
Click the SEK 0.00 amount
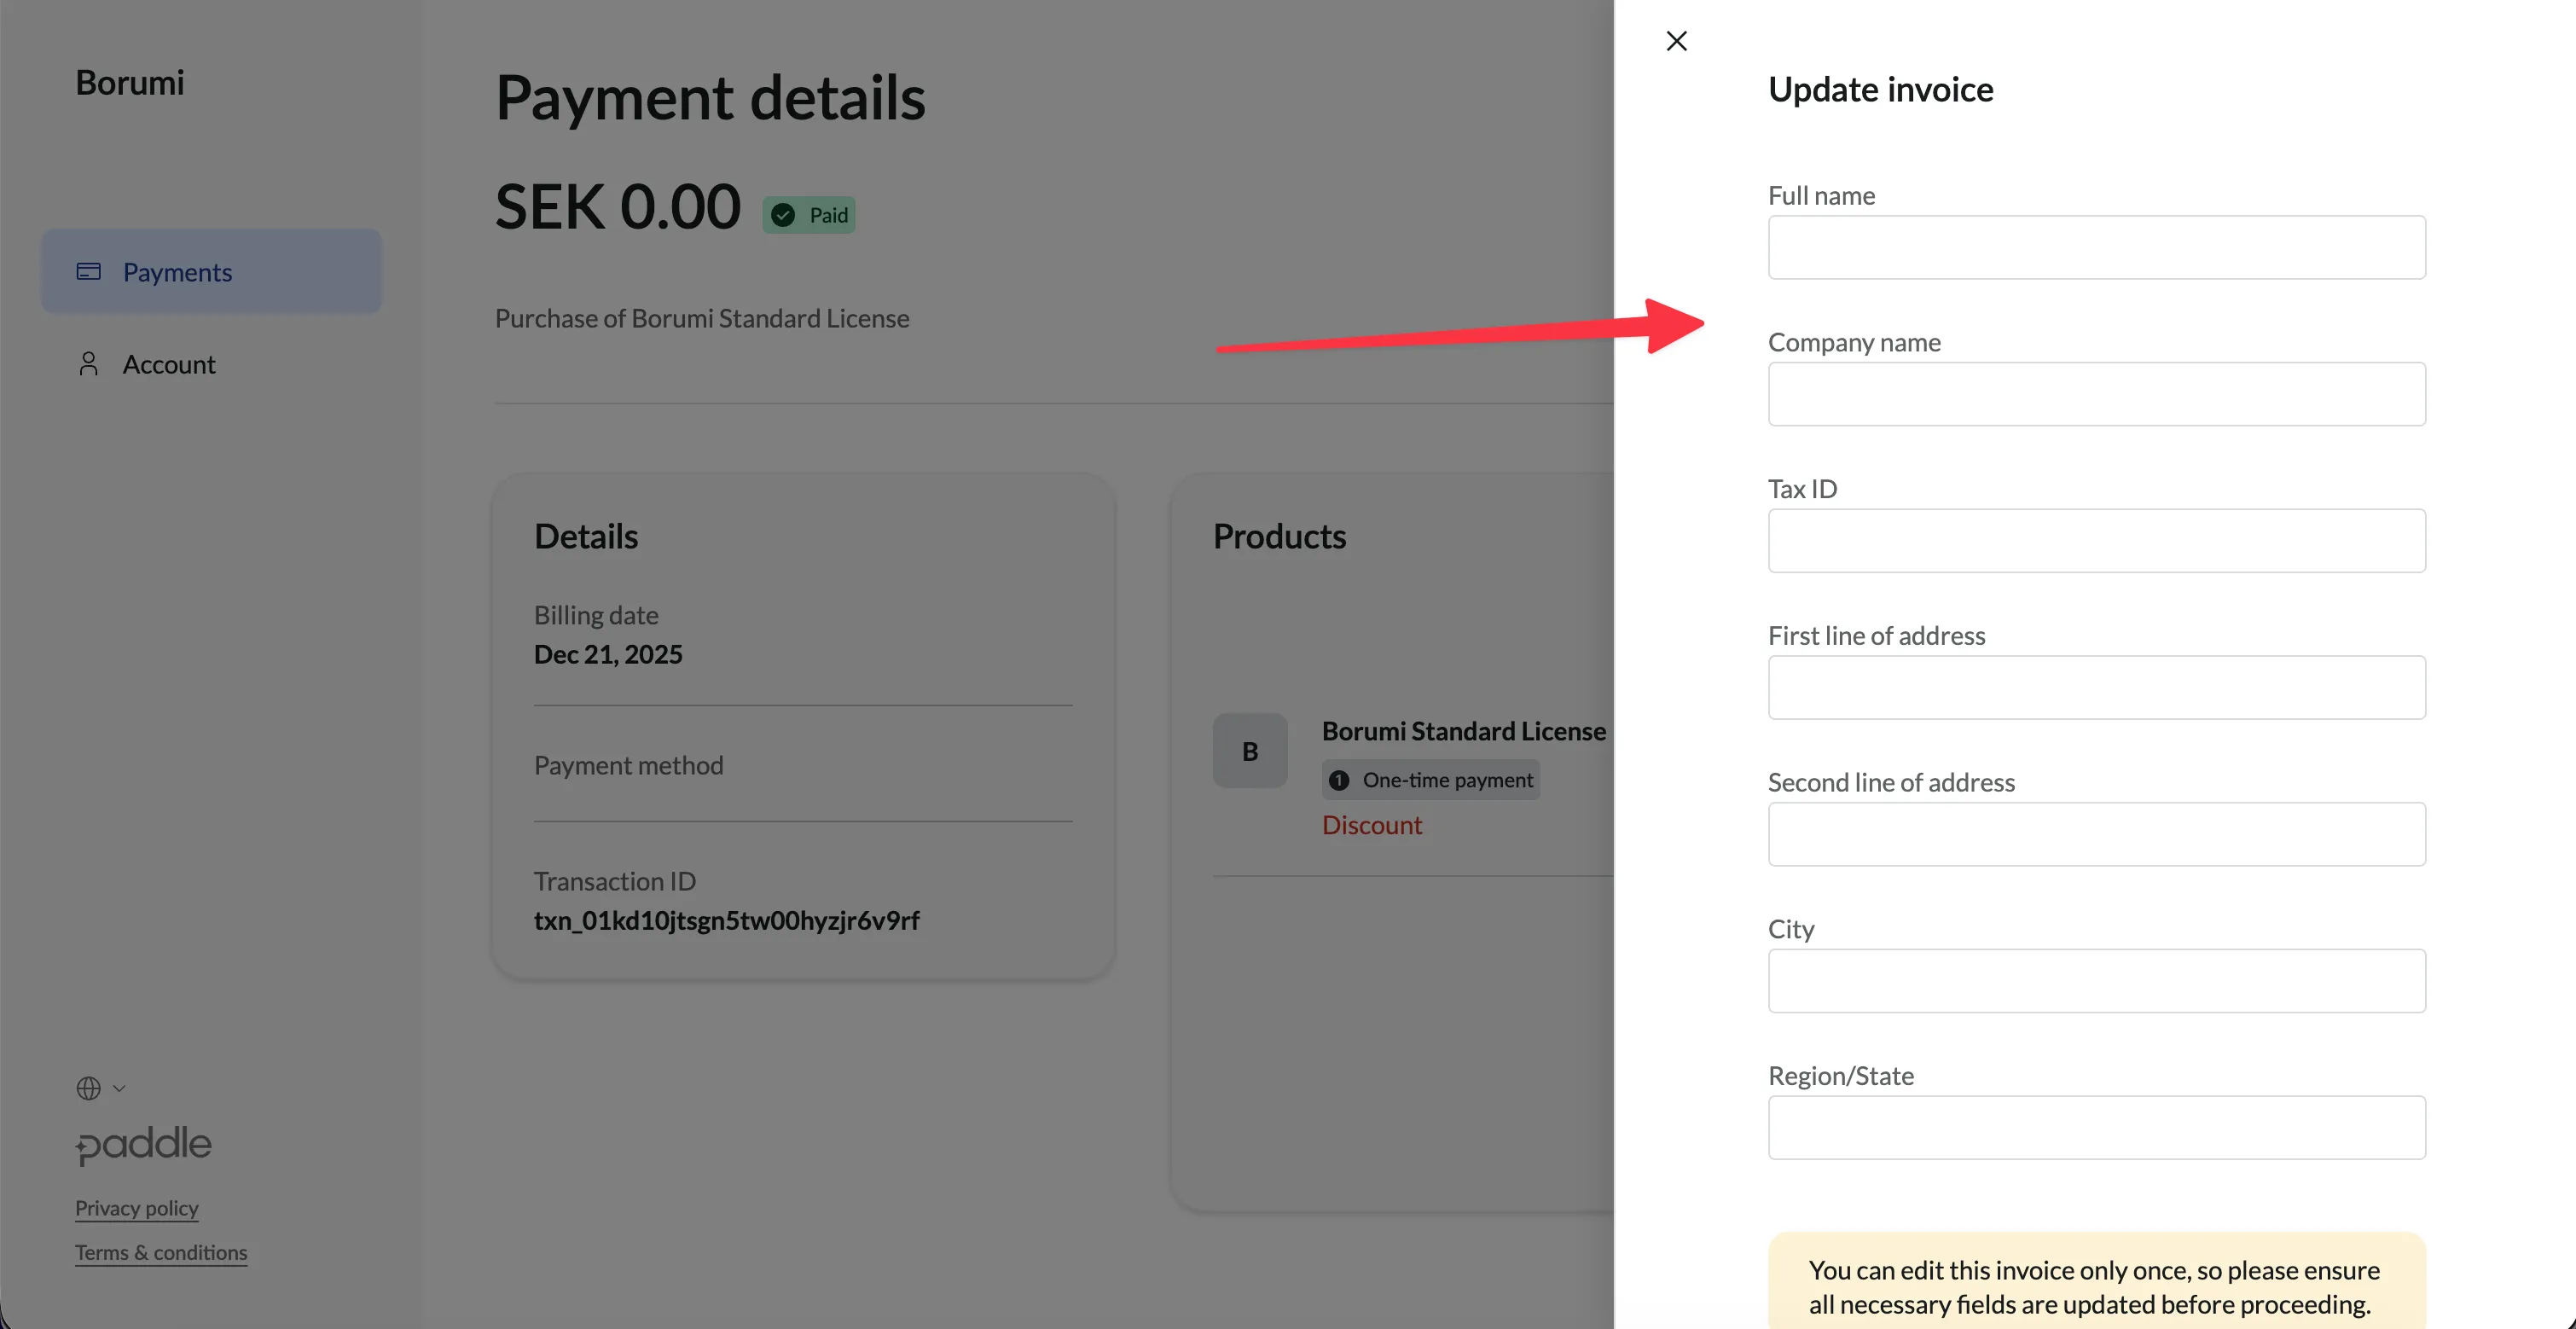[618, 207]
